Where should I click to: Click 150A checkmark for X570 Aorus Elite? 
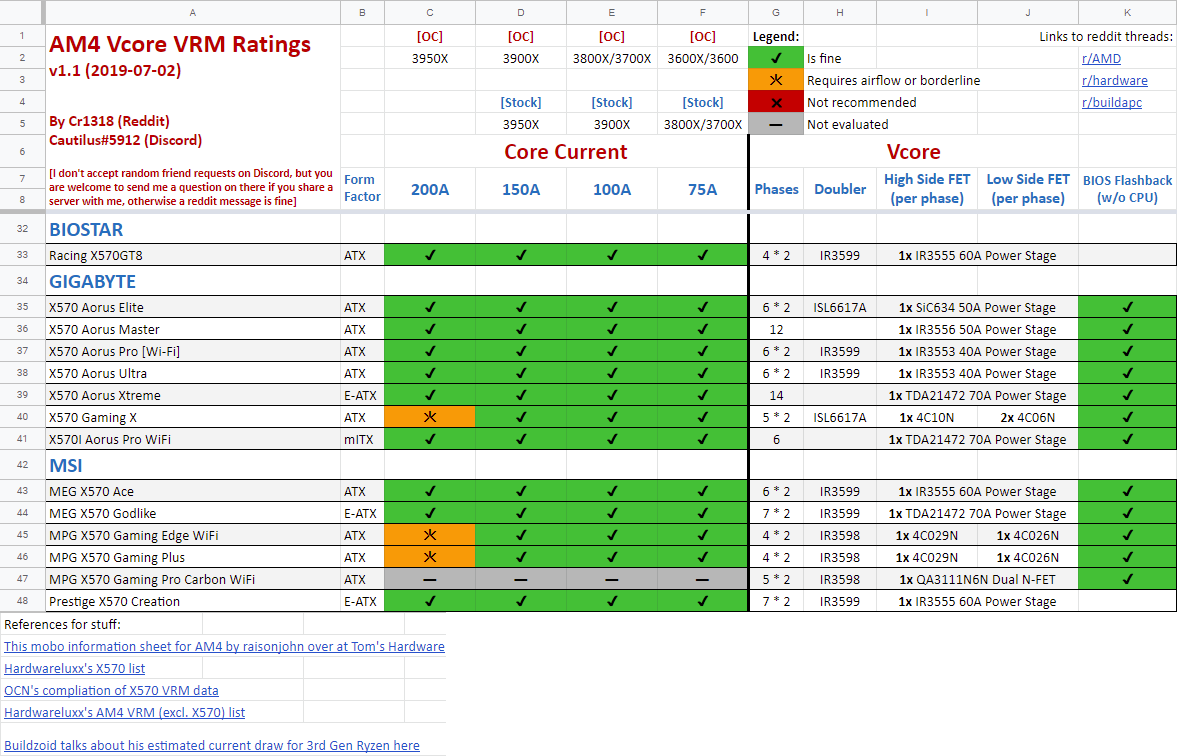[x=521, y=307]
